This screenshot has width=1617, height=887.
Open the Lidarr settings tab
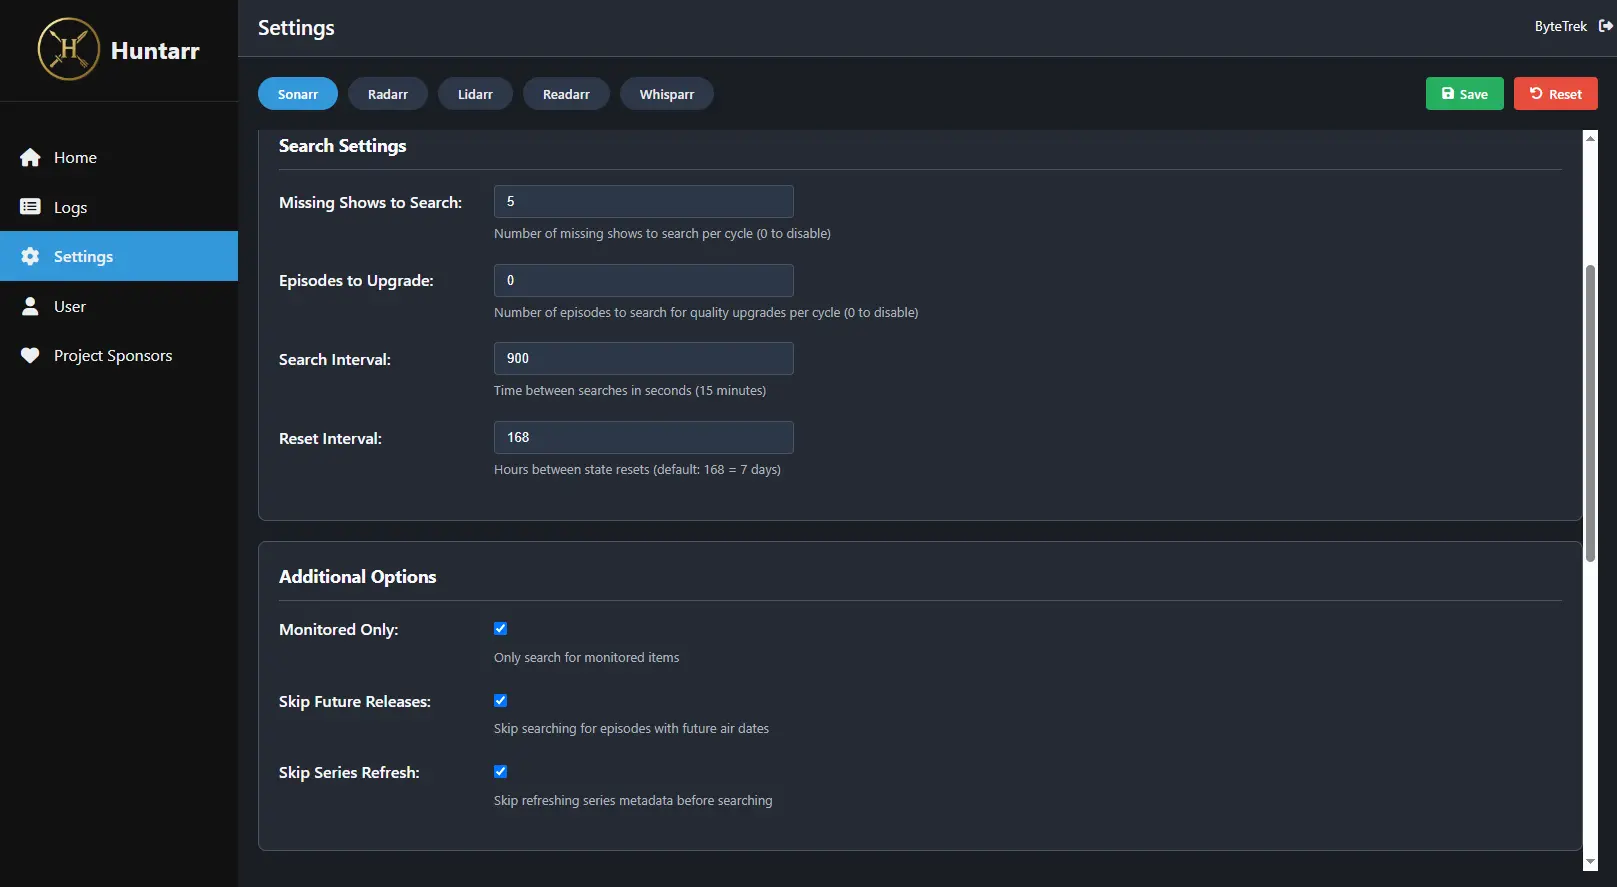(x=475, y=94)
